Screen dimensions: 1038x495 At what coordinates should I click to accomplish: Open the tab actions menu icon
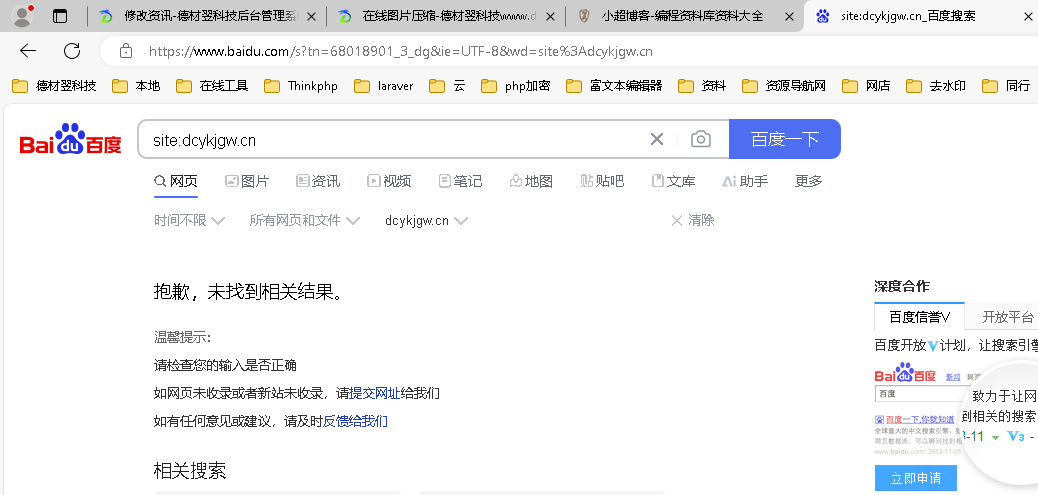tap(60, 17)
